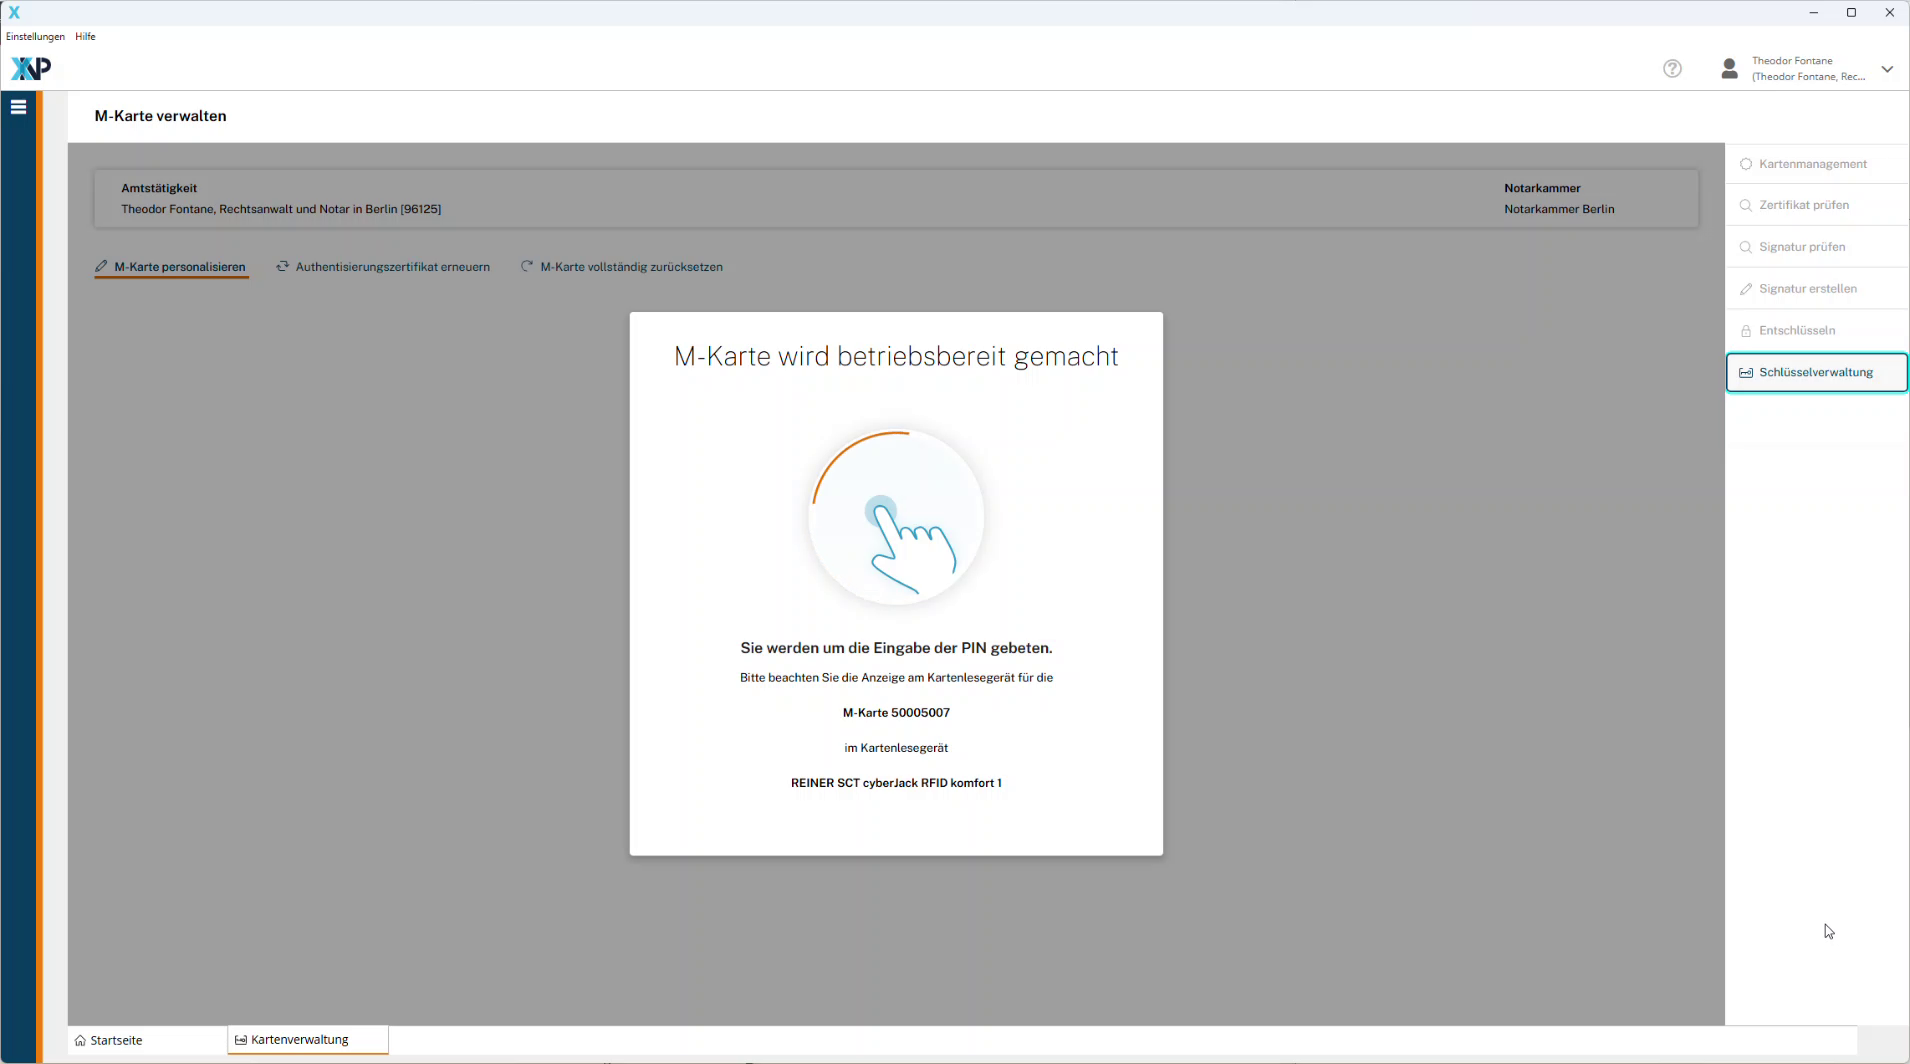This screenshot has width=1910, height=1064.
Task: Click the XNP logo
Action: 30,68
